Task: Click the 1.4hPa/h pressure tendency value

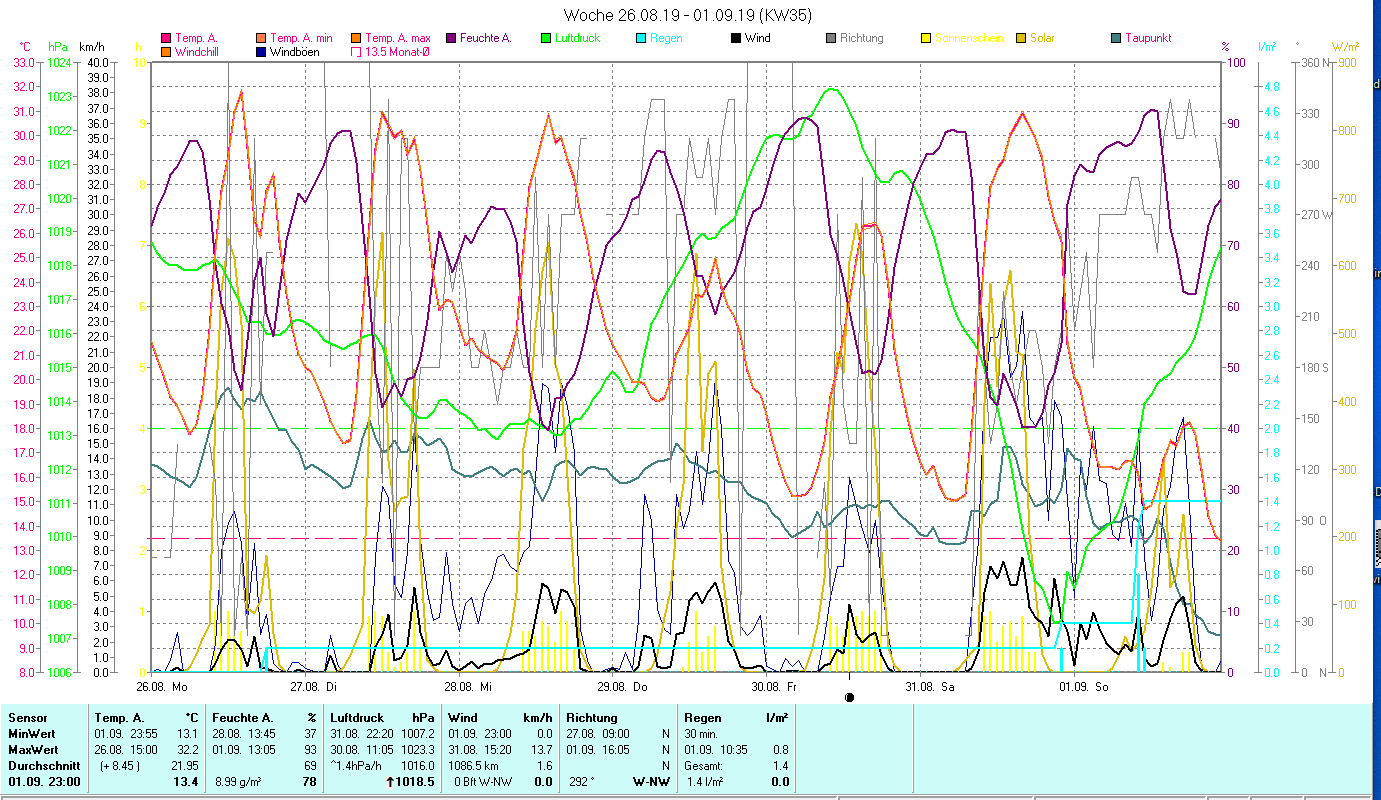Action: tap(357, 766)
